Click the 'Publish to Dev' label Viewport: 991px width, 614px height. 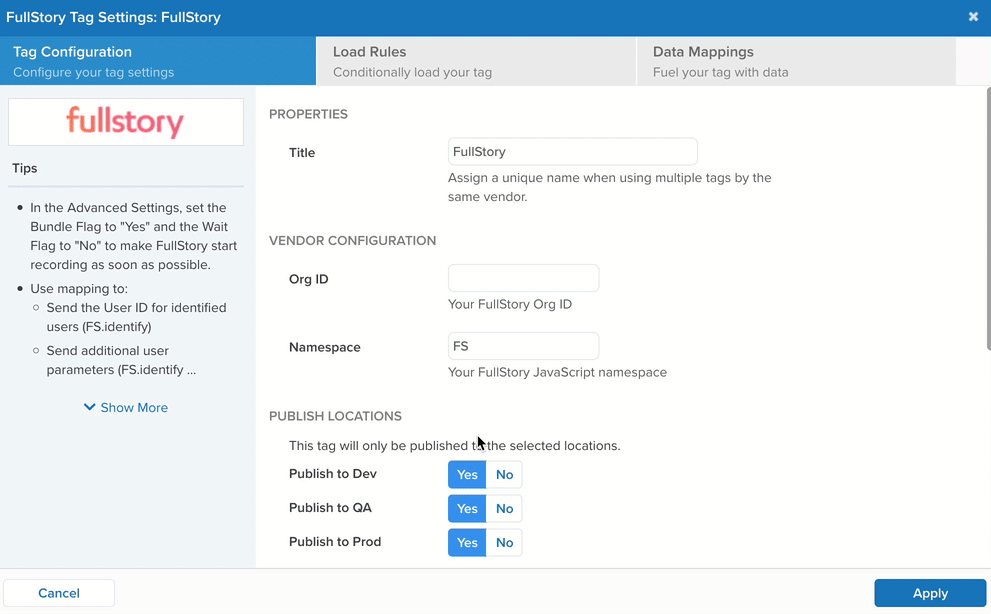point(333,474)
